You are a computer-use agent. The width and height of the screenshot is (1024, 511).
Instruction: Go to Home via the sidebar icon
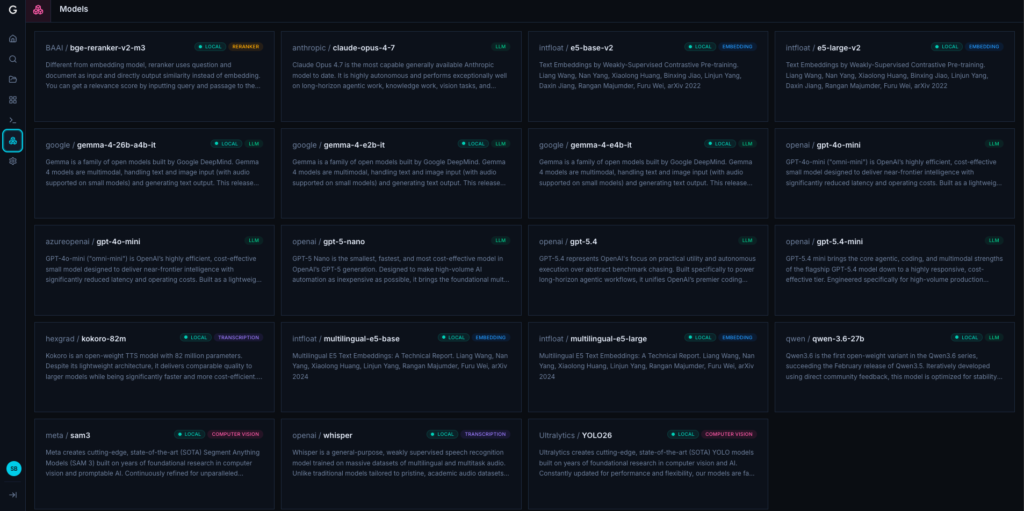click(12, 39)
